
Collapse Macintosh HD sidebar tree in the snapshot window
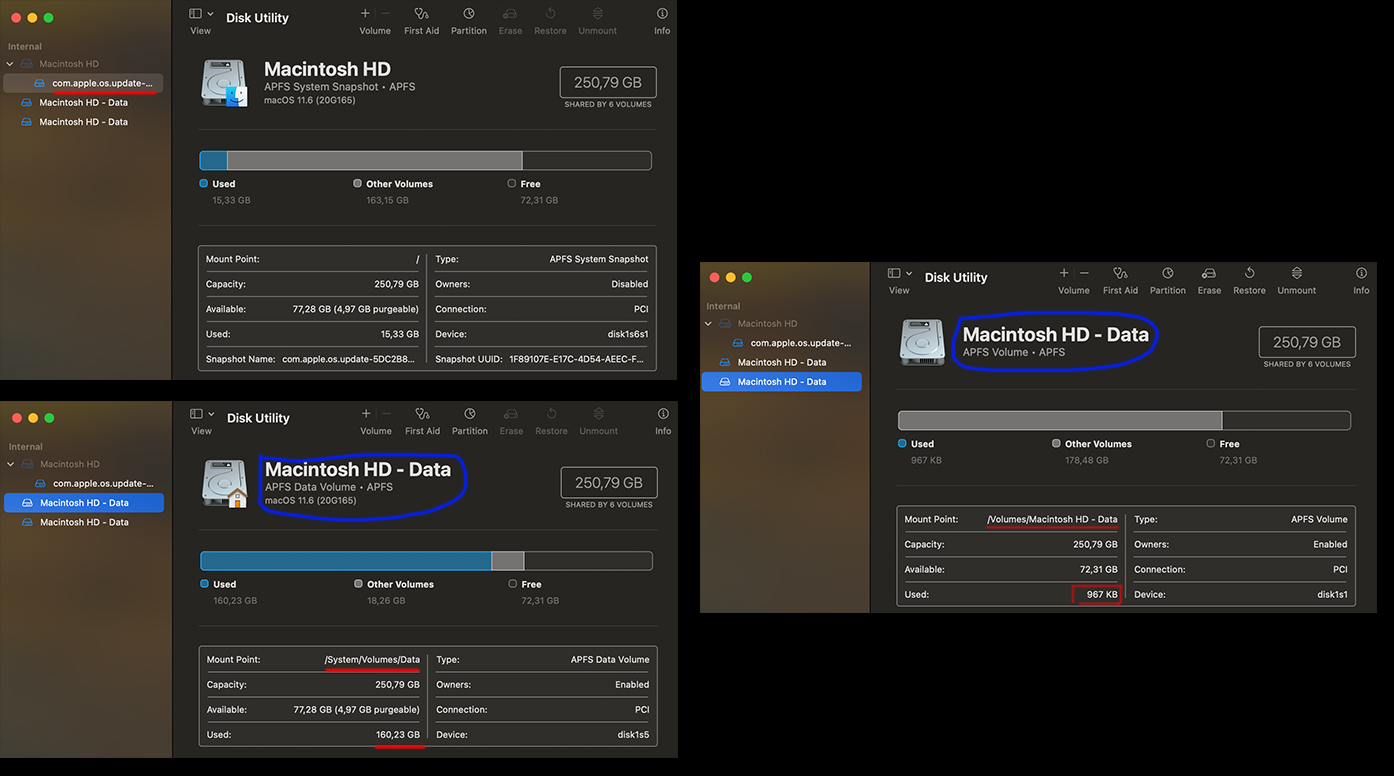coord(10,64)
